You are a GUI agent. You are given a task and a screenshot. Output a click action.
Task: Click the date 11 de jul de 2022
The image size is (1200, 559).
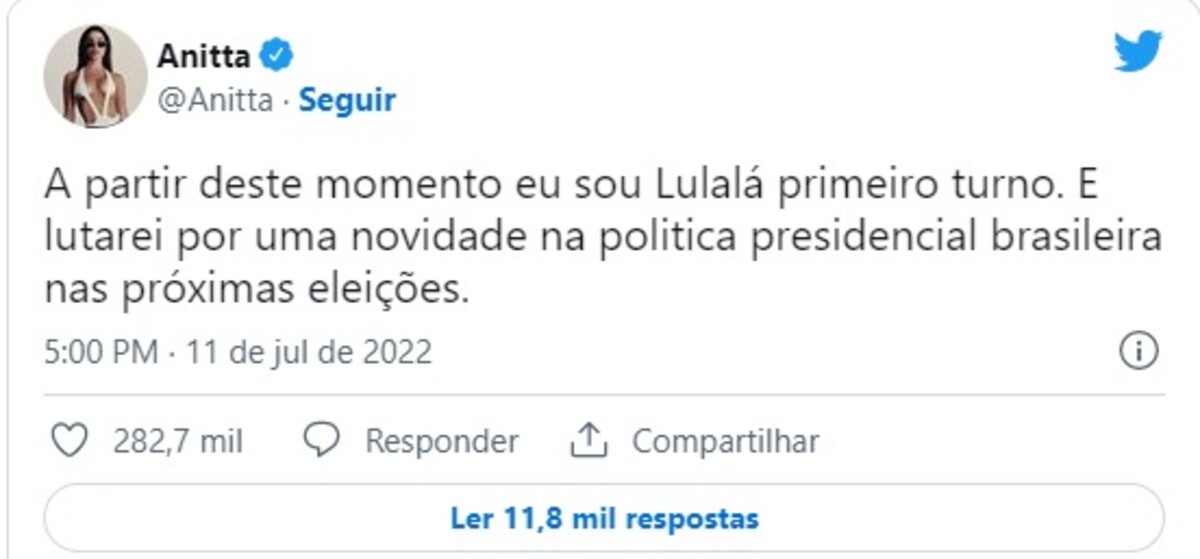[x=304, y=353]
